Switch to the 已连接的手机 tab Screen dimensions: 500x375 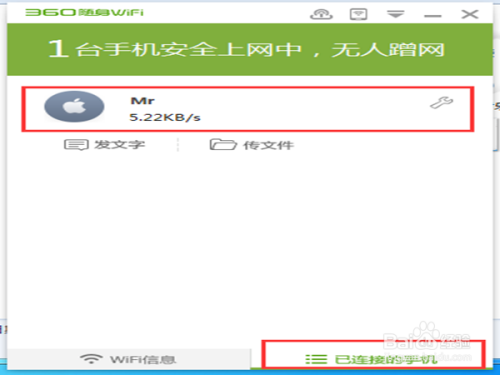tap(372, 359)
